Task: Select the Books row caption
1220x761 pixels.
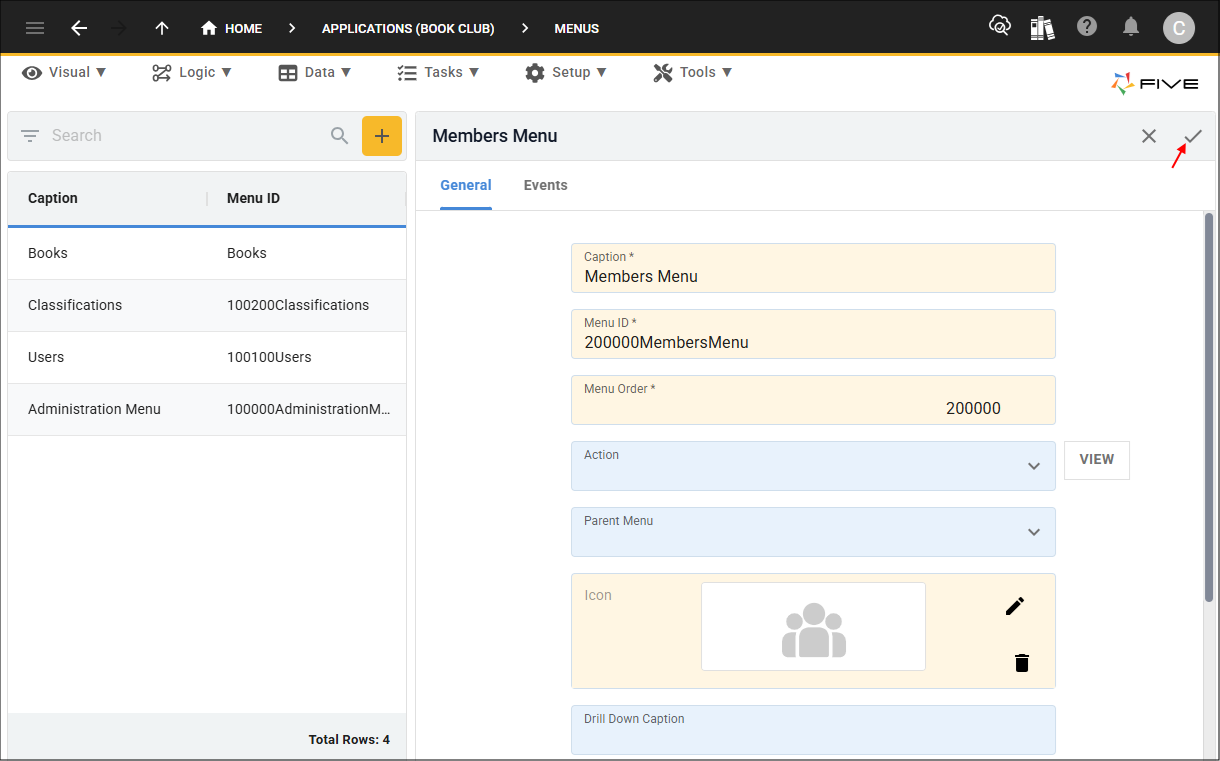Action: 48,253
